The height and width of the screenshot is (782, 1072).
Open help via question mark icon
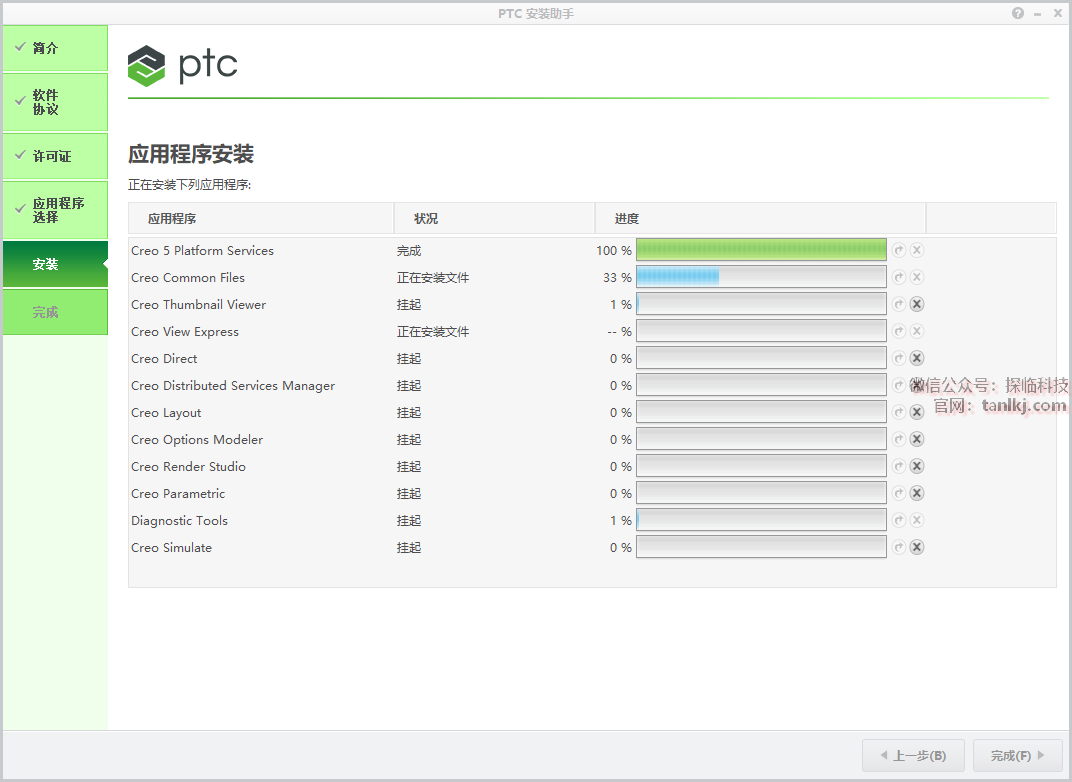(1018, 13)
